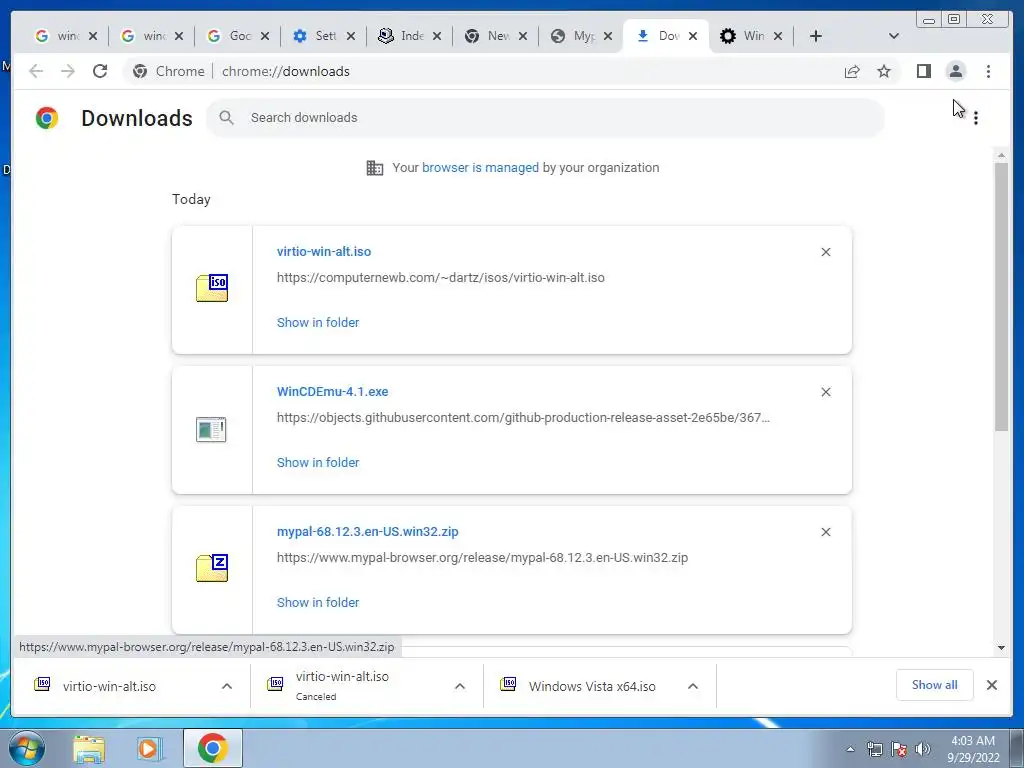Click the mypal-browser.org release URL
This screenshot has height=768, width=1024.
click(483, 558)
